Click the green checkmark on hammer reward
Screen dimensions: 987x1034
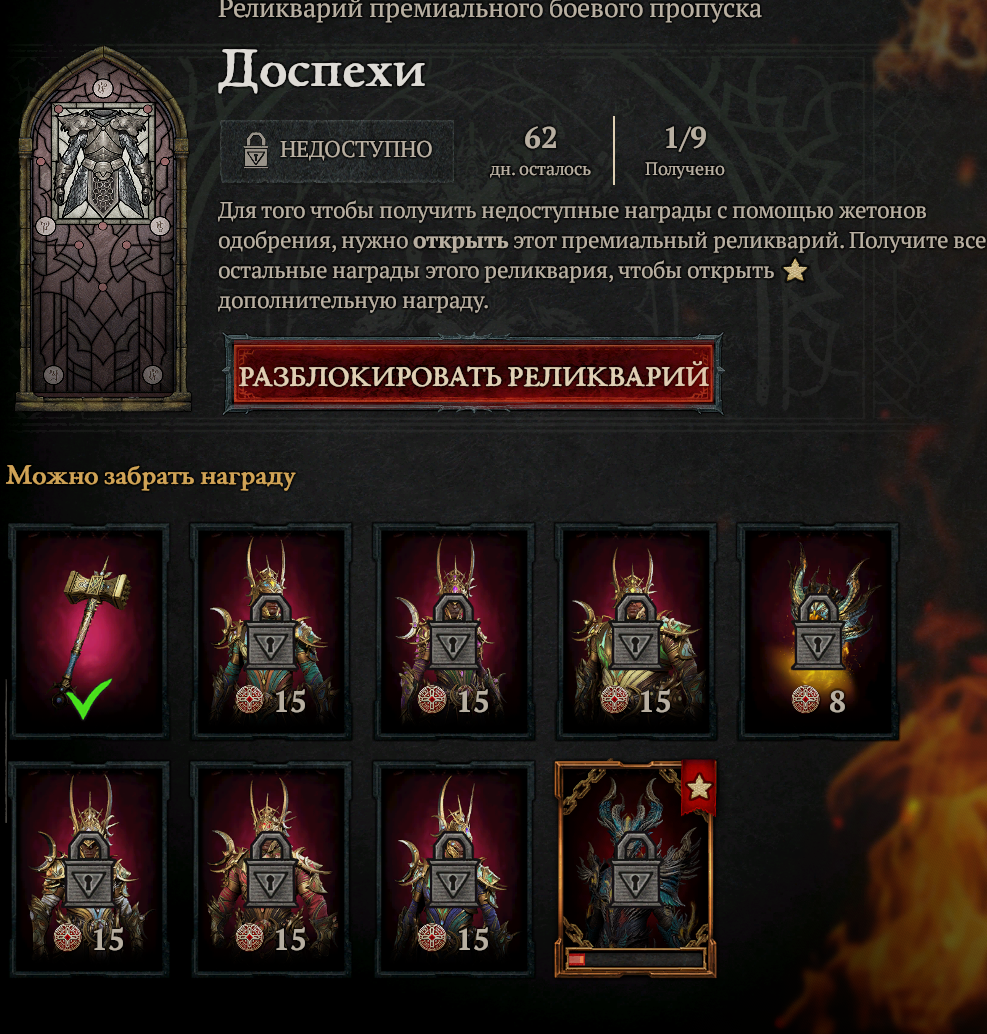86,698
